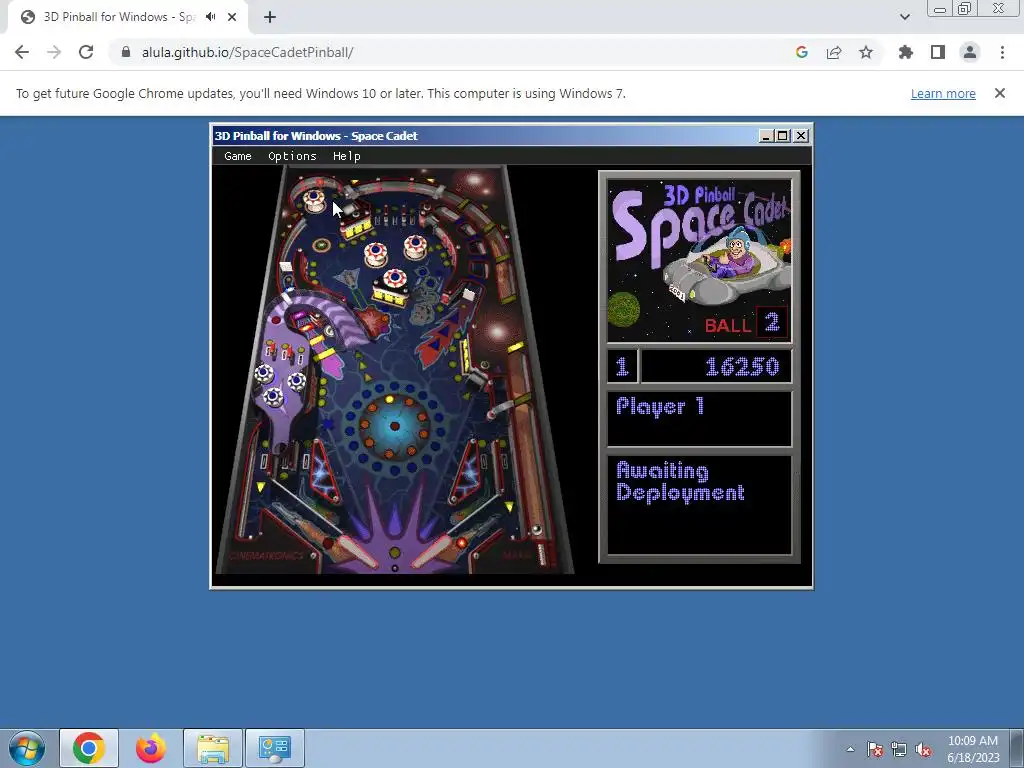Close the 3D Pinball browser tab
The image size is (1024, 768).
pyautogui.click(x=232, y=17)
